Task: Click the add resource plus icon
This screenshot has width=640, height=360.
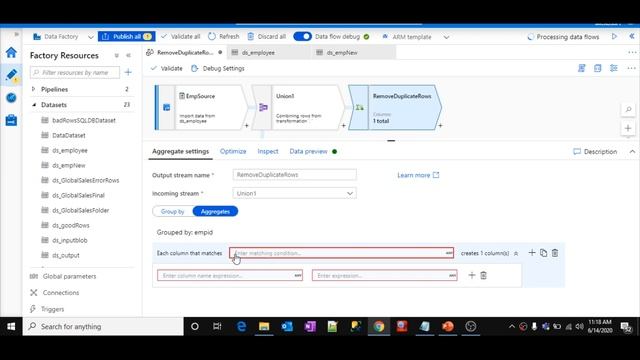Action: 128,72
